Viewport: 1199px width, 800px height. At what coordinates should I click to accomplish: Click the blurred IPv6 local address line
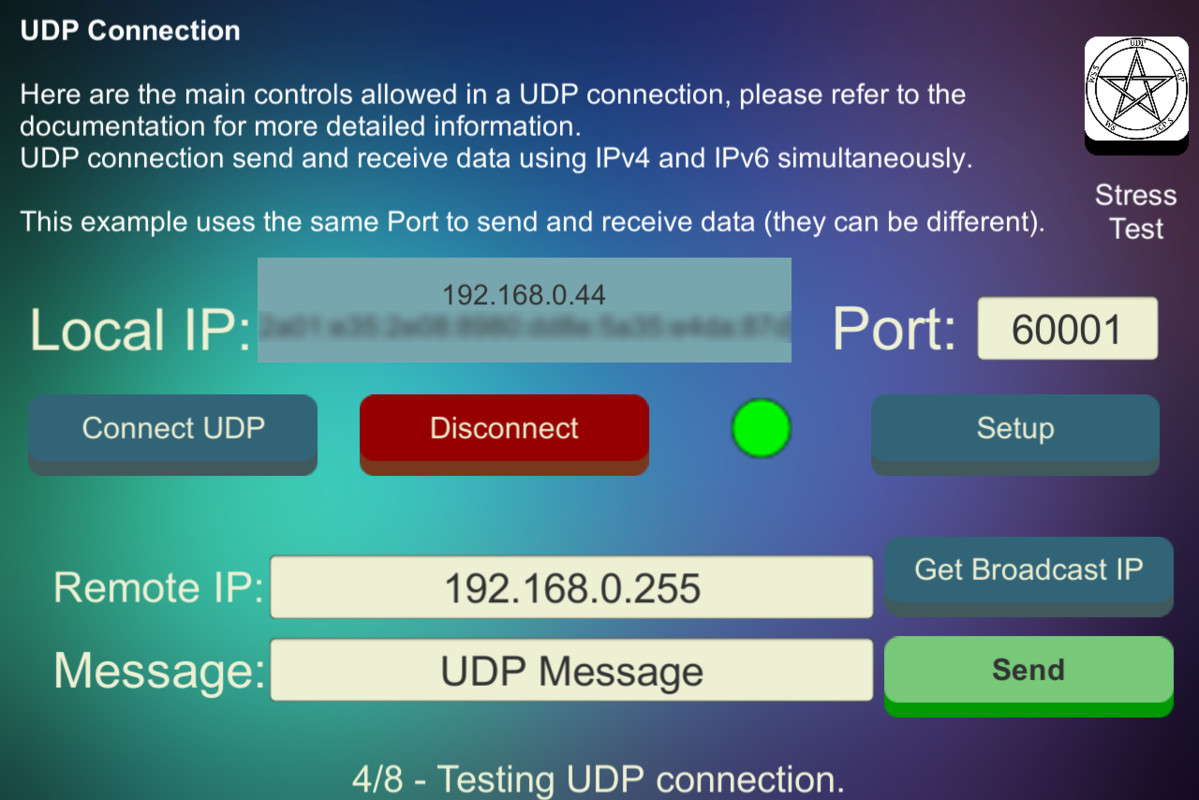pyautogui.click(x=525, y=327)
